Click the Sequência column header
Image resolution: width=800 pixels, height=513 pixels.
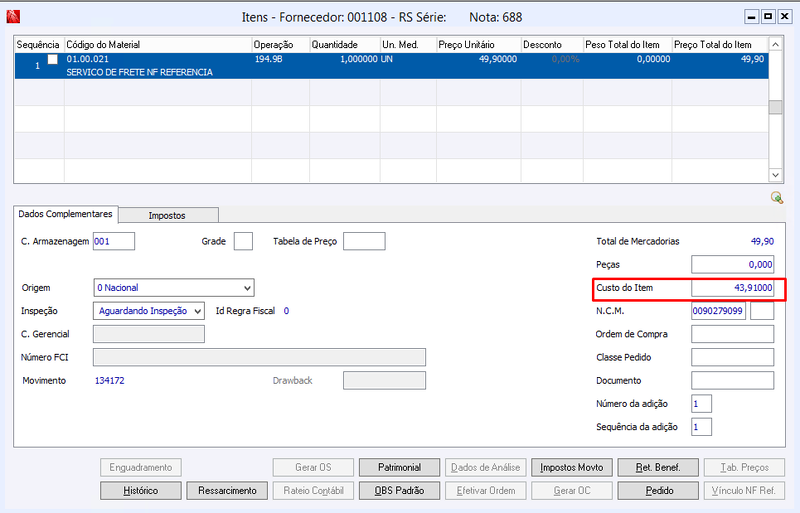[39, 44]
